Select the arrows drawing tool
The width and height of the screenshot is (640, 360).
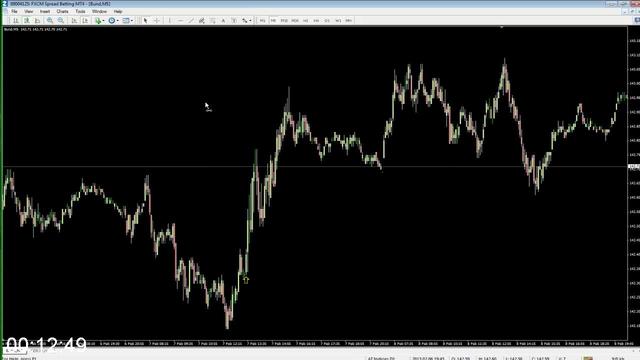point(244,20)
